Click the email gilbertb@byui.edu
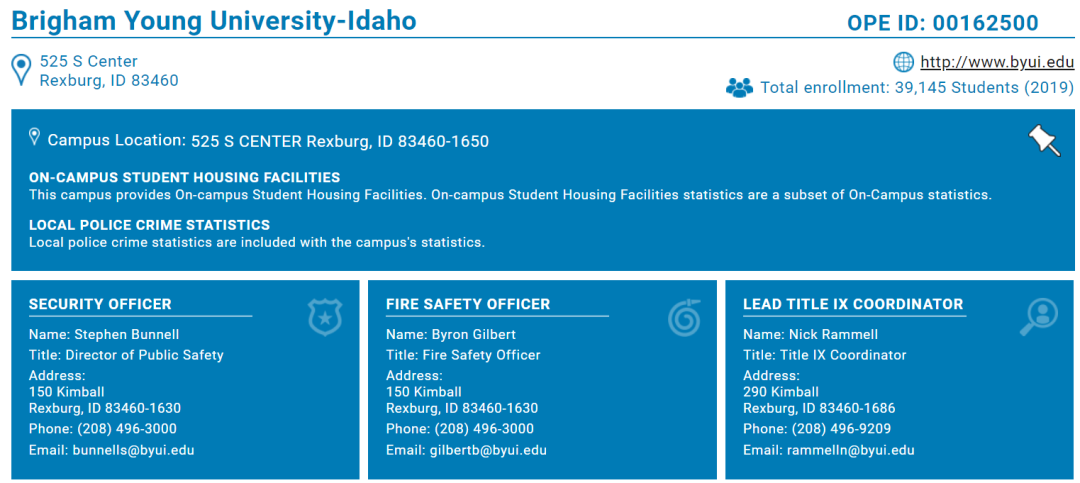The height and width of the screenshot is (483, 1080). point(488,450)
